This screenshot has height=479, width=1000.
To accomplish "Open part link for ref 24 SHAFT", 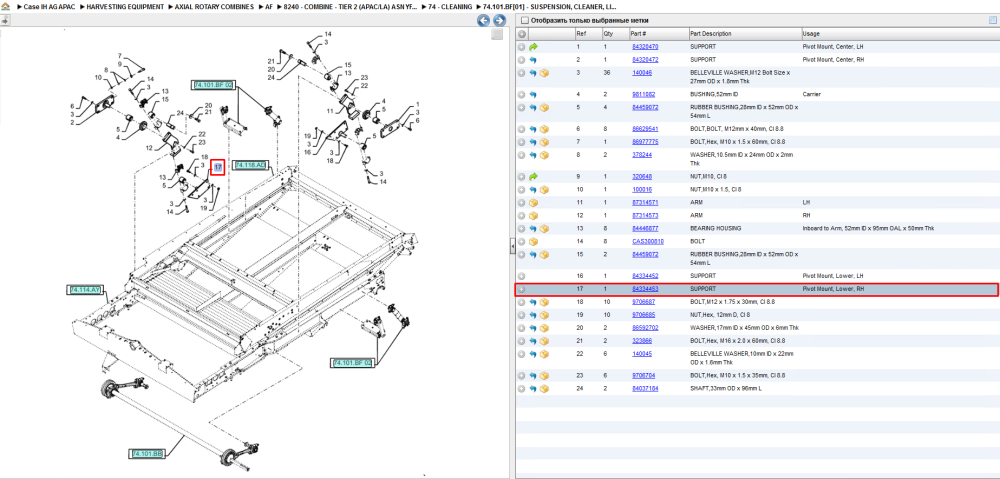I will point(645,388).
